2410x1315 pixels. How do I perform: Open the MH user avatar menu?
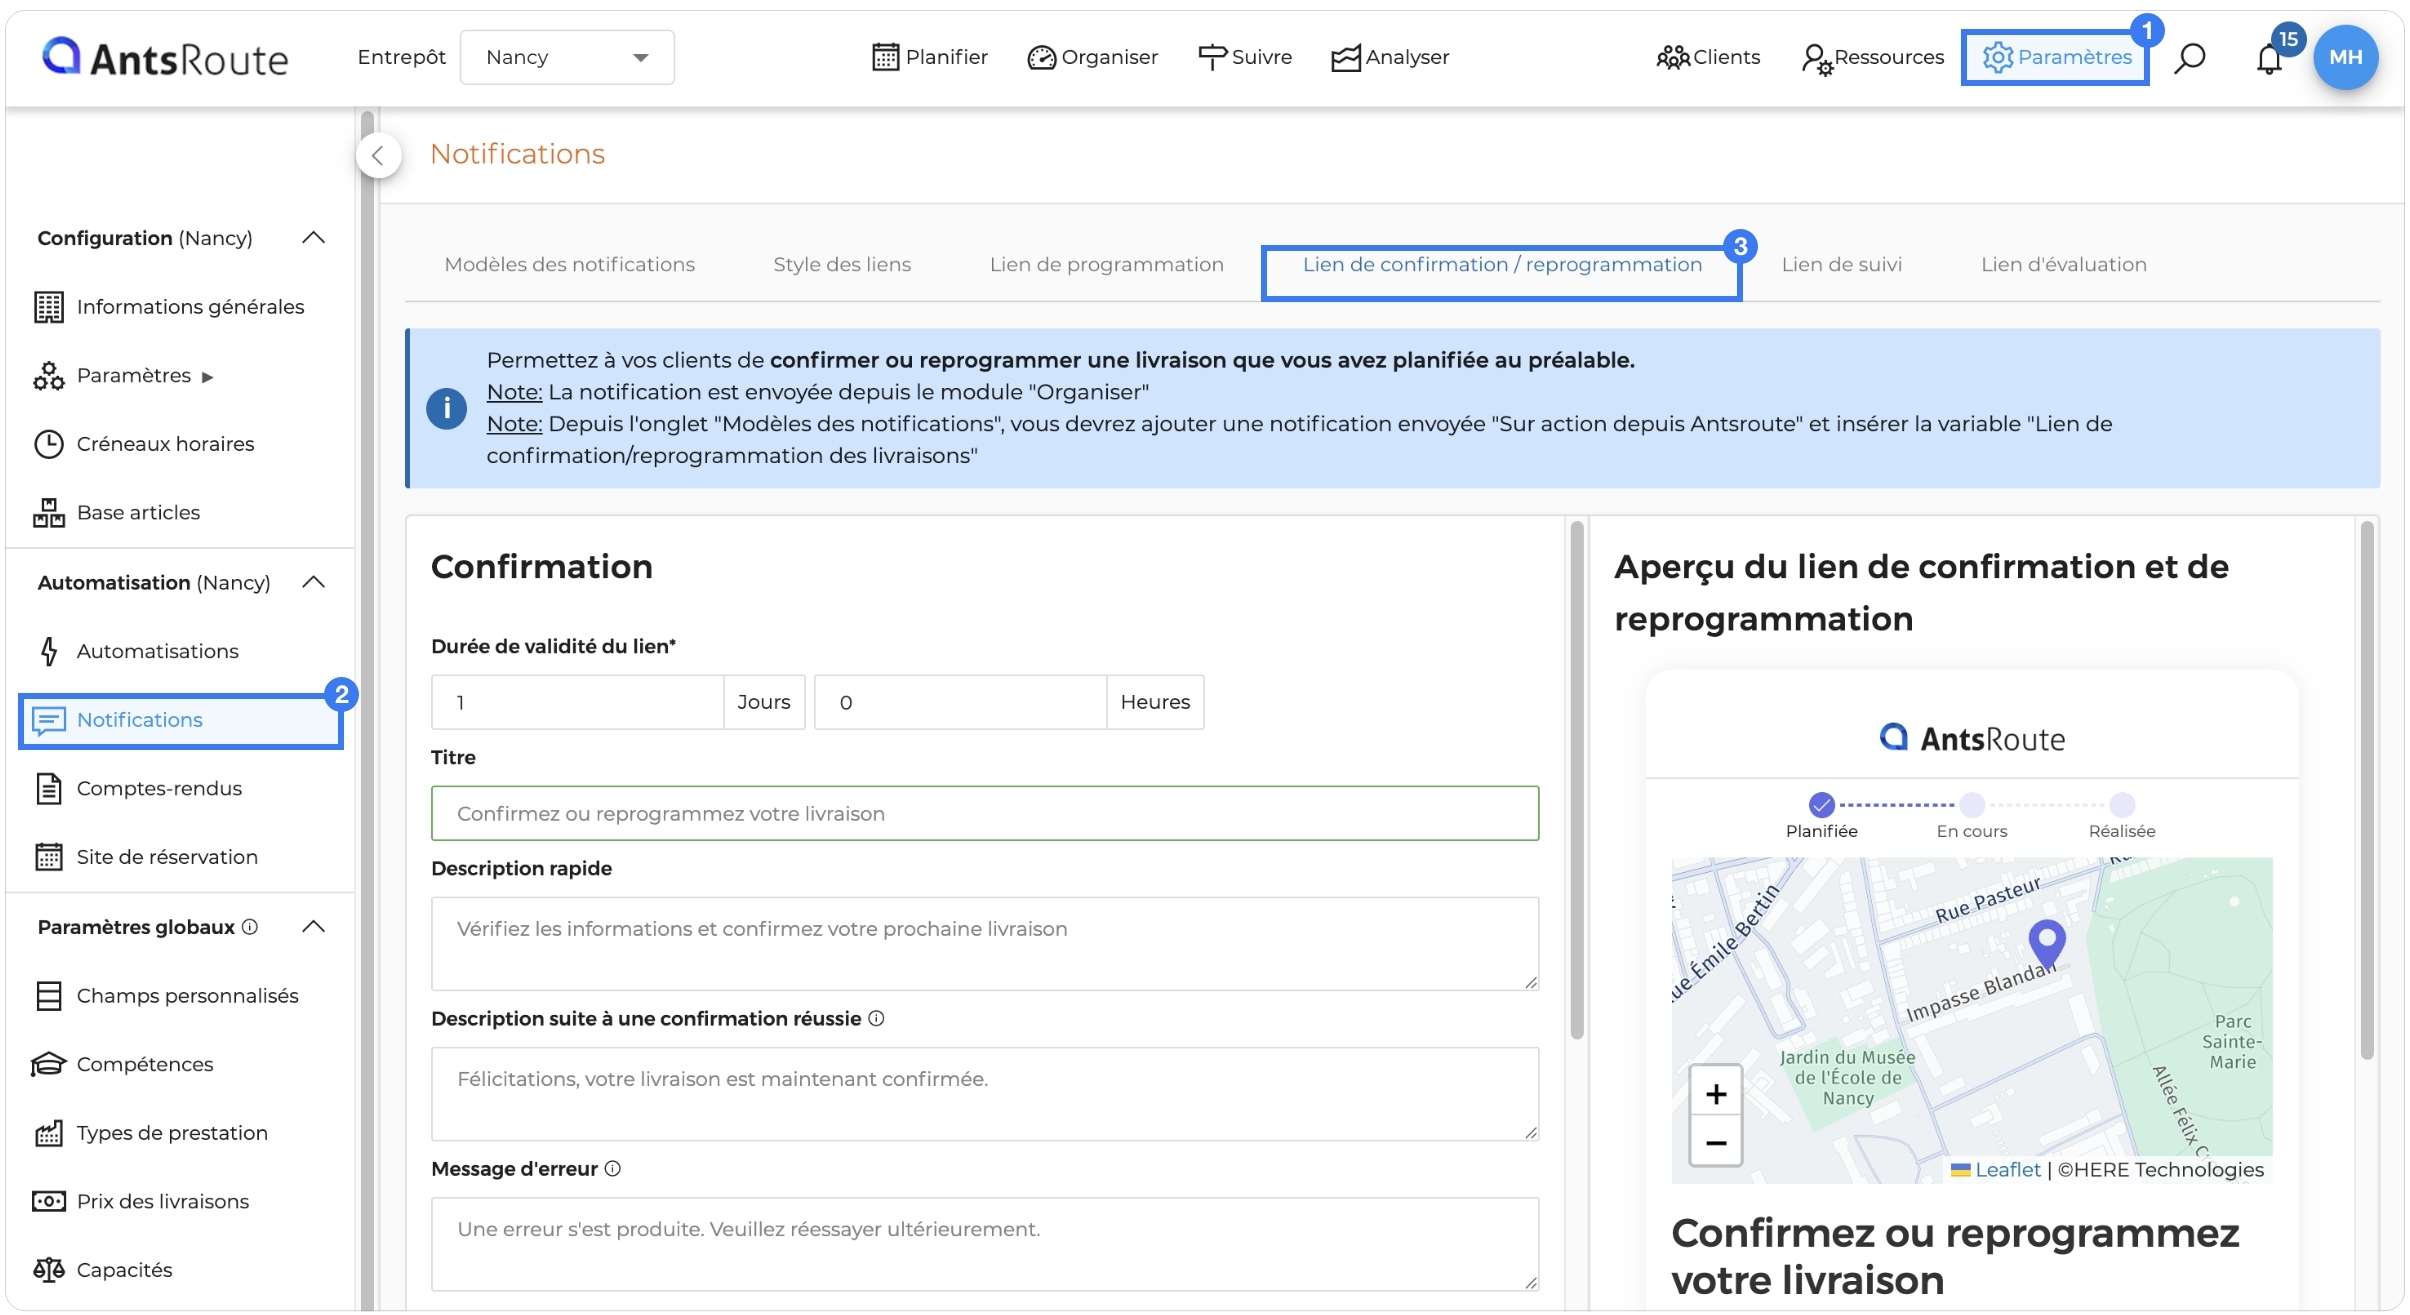(x=2345, y=57)
